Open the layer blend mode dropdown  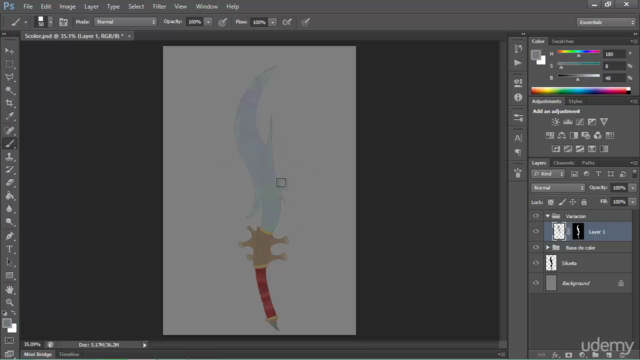coord(558,188)
